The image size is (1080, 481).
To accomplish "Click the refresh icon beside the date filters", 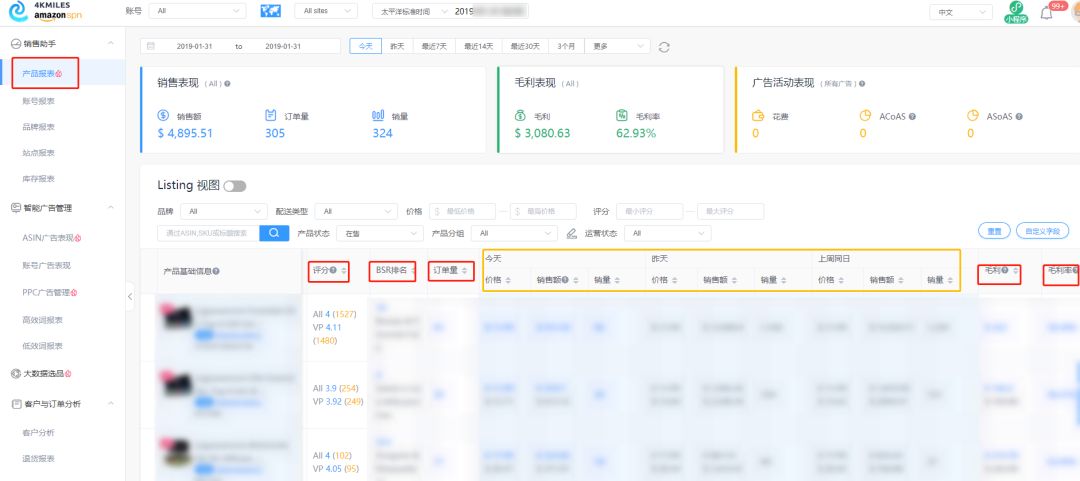I will tap(664, 47).
